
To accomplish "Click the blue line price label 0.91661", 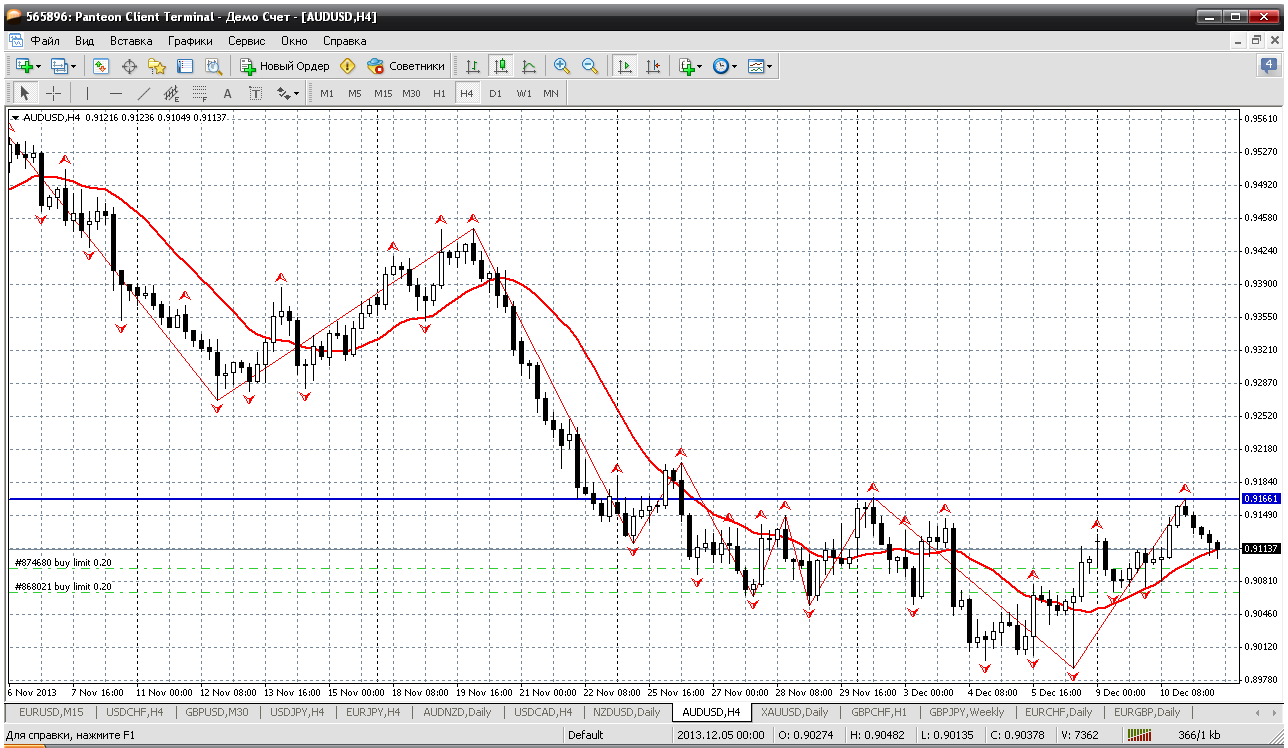I will pyautogui.click(x=1260, y=498).
